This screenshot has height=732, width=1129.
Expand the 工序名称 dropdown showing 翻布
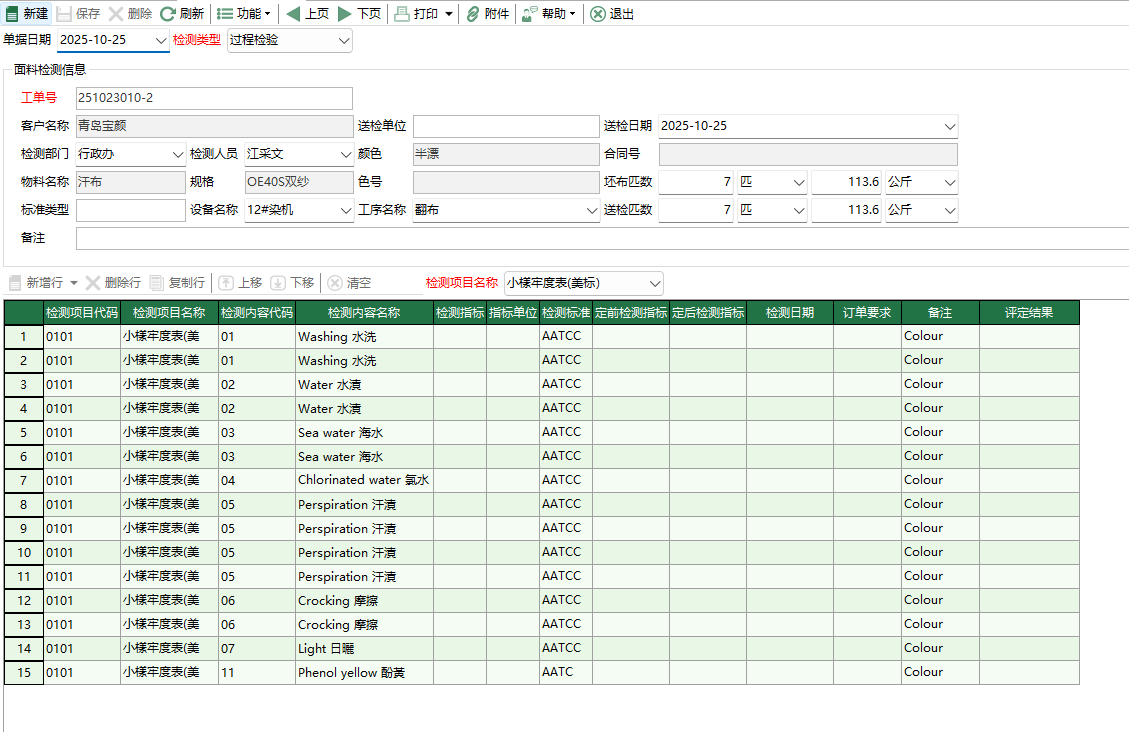coord(591,211)
